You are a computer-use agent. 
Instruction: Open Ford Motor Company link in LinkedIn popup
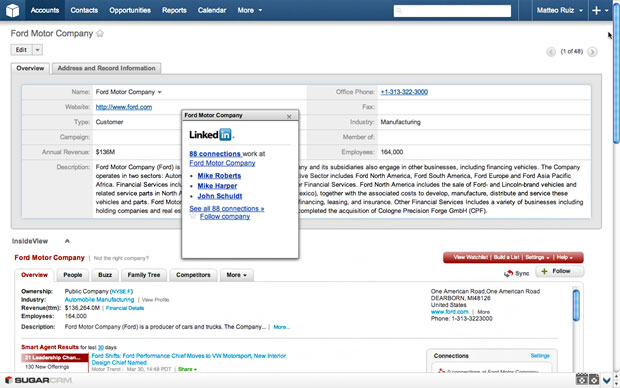[222, 163]
